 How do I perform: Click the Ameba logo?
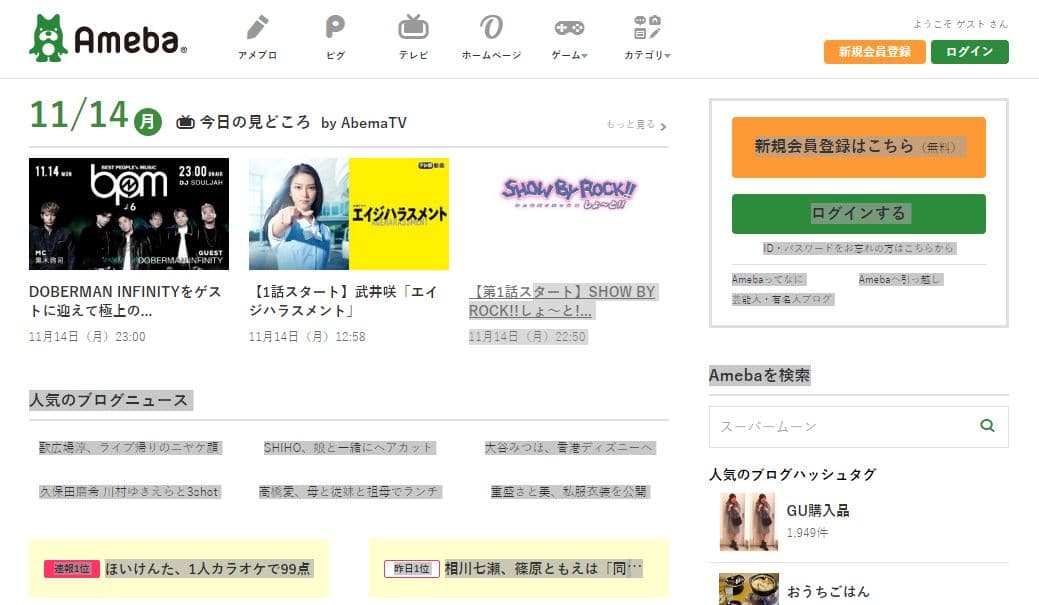pos(108,38)
